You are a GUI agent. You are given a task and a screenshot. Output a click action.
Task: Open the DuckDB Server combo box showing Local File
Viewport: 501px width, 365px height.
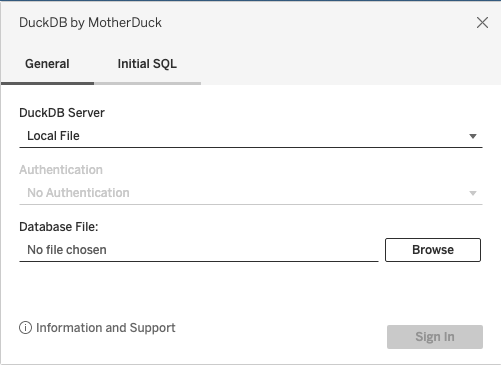pos(251,136)
